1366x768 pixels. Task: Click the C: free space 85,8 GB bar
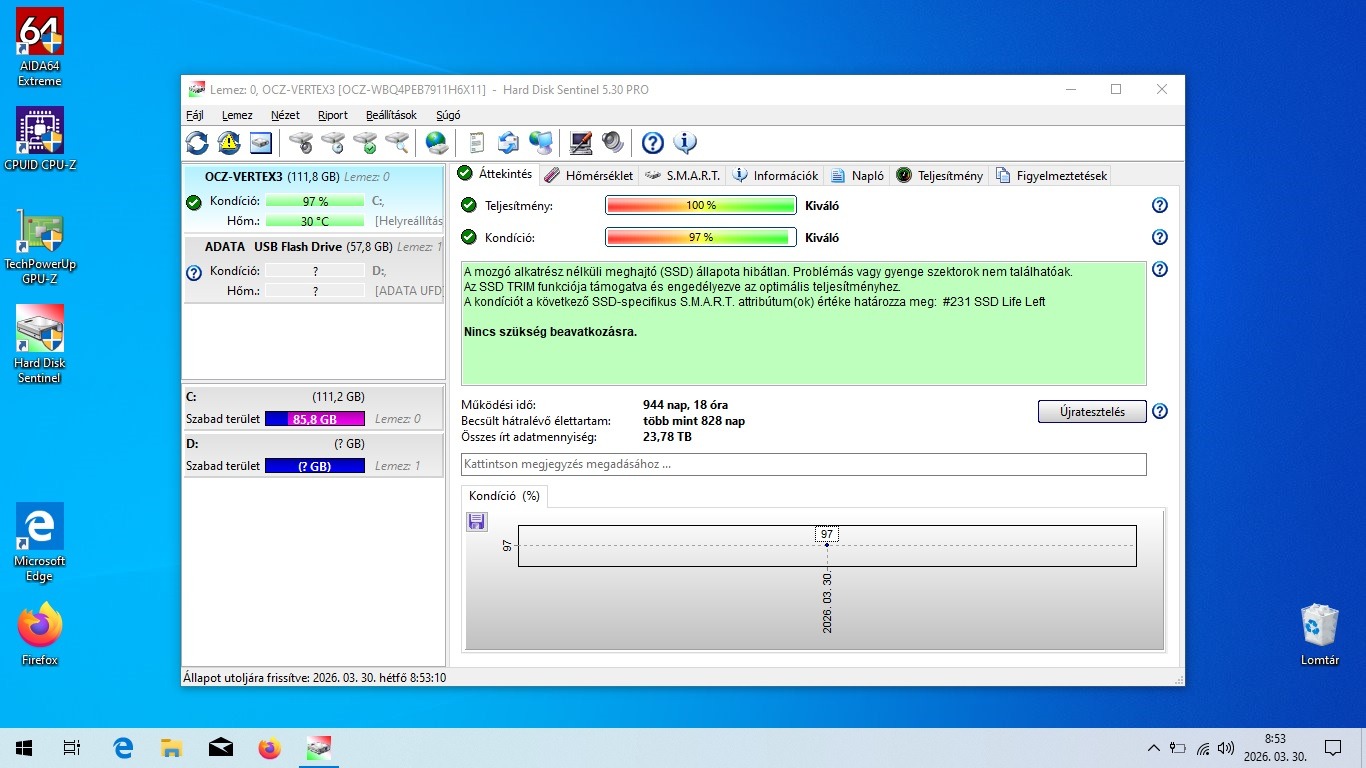pyautogui.click(x=315, y=419)
